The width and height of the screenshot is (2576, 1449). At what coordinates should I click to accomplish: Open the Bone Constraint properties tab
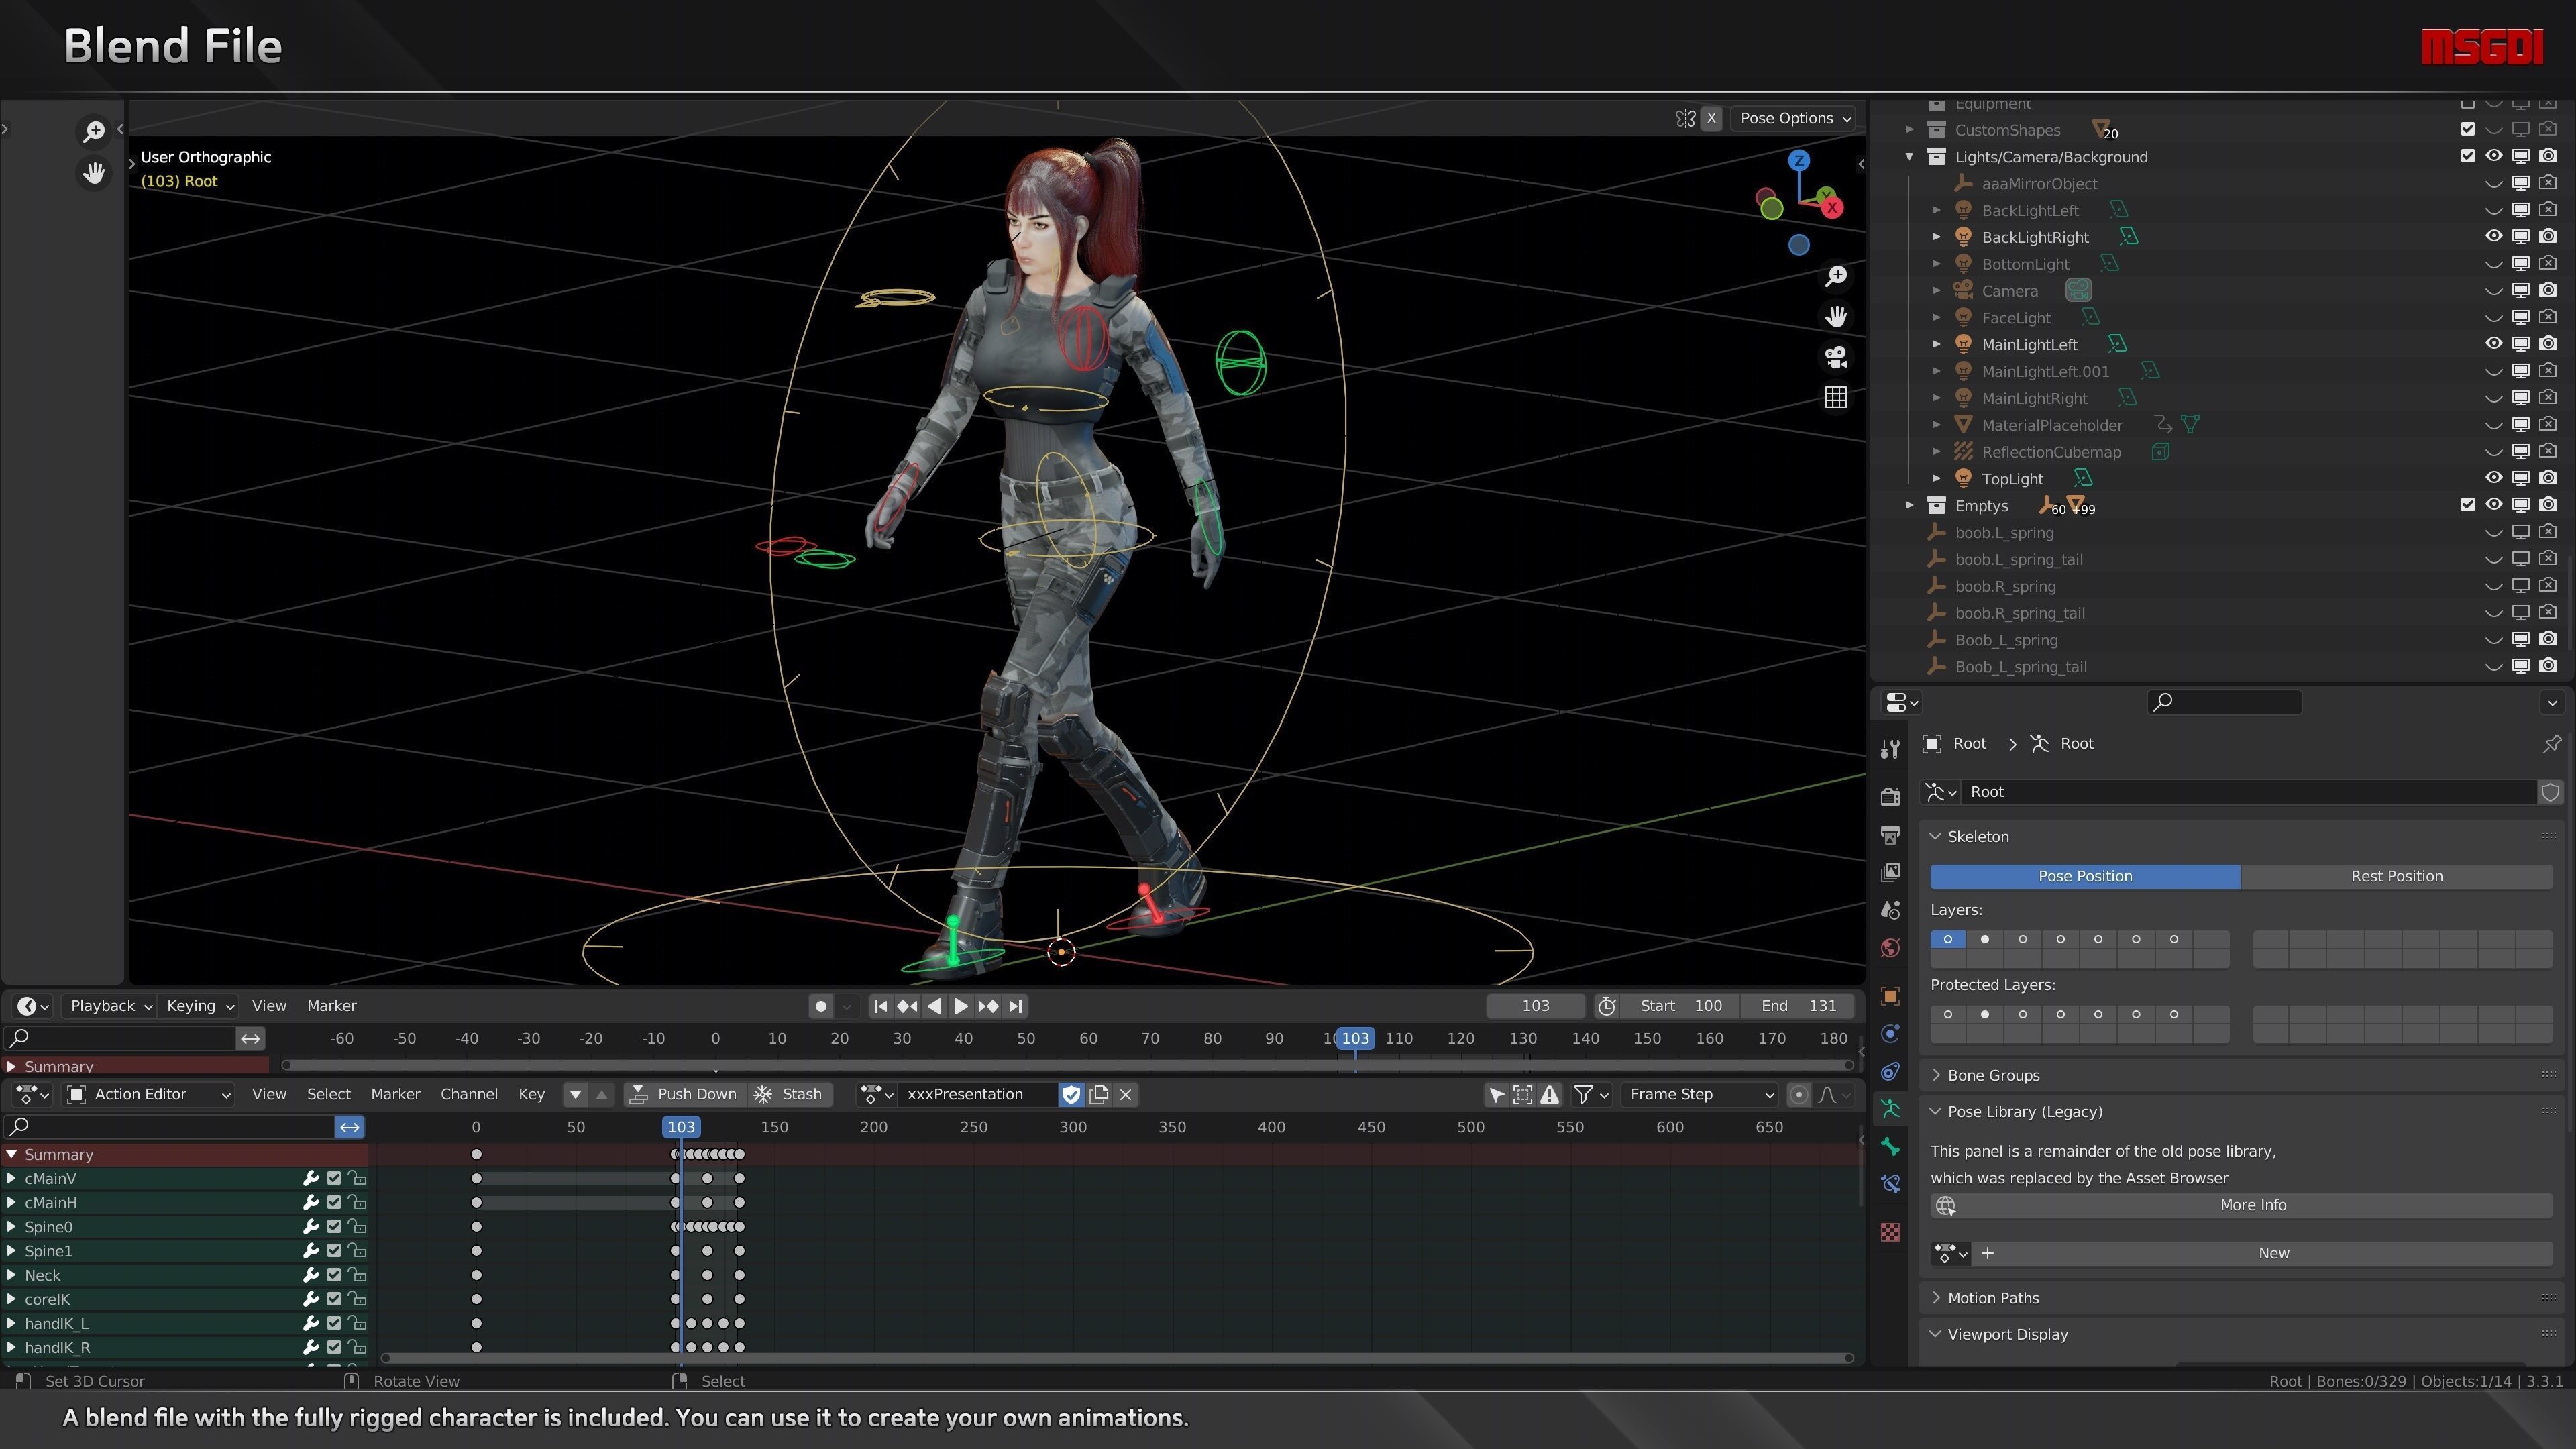point(1890,1184)
